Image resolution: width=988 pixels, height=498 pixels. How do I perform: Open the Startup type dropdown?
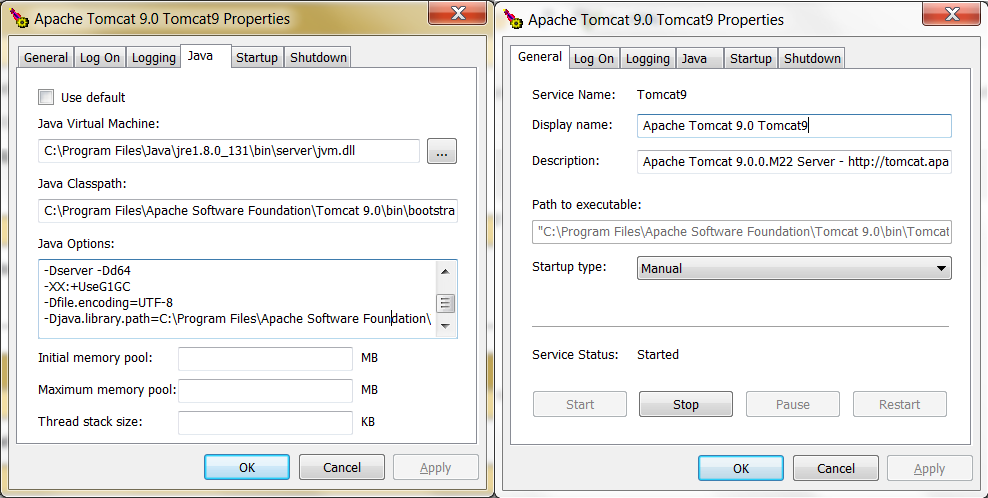pyautogui.click(x=794, y=268)
